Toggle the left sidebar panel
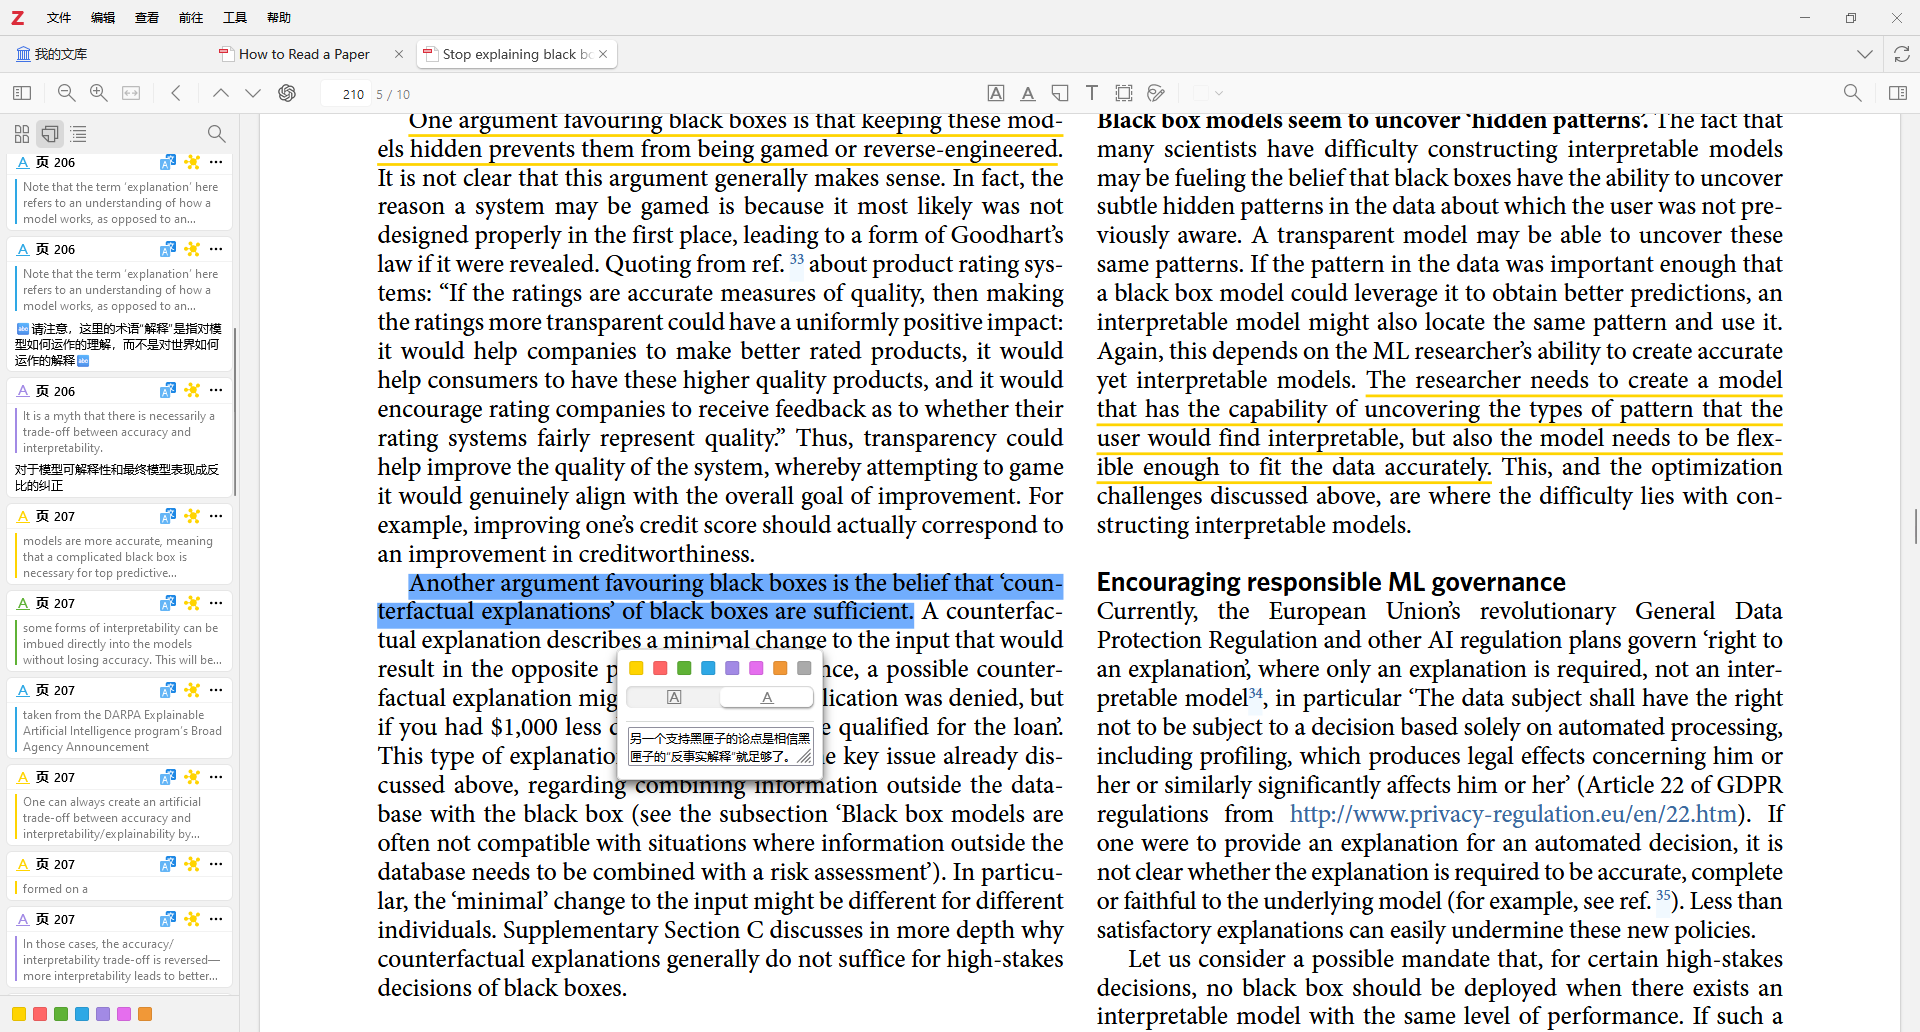Viewport: 1920px width, 1032px height. click(x=22, y=93)
